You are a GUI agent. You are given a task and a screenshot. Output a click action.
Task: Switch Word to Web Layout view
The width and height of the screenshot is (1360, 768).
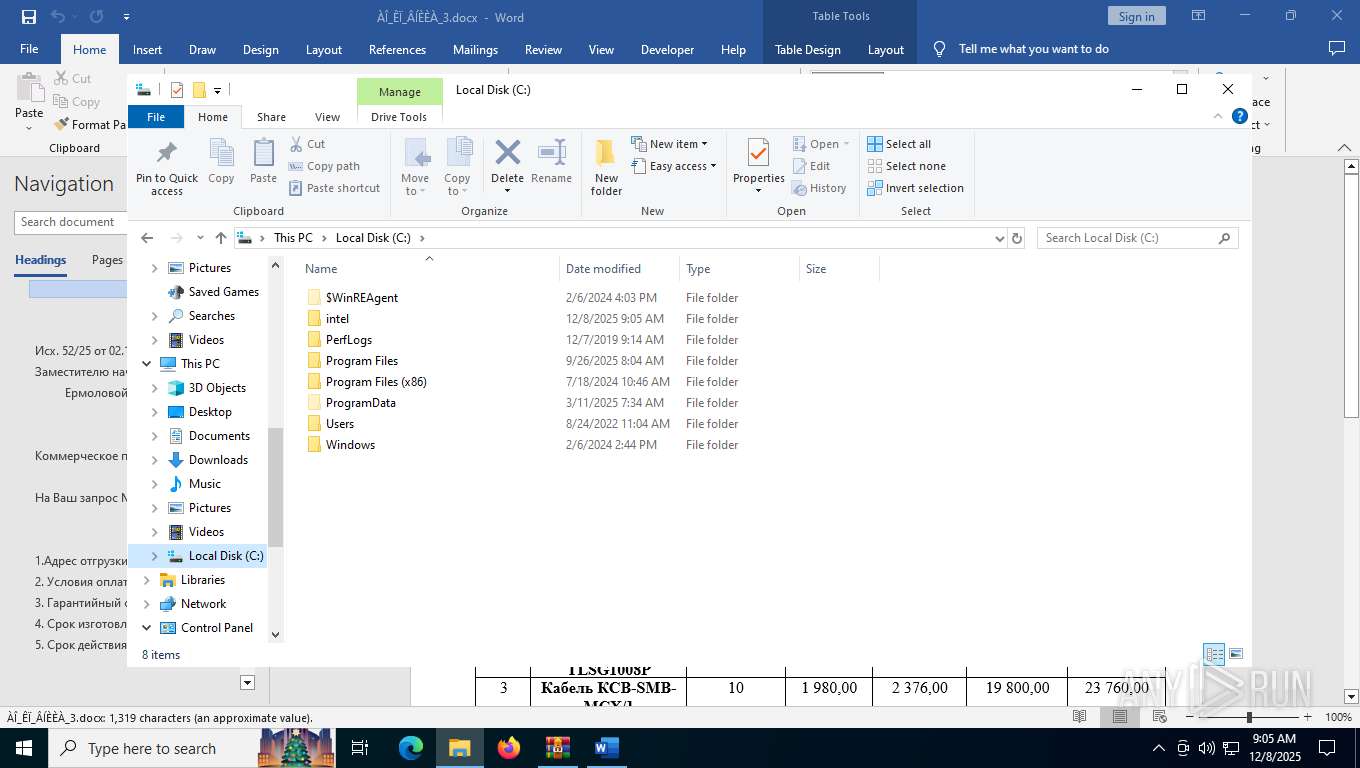click(1159, 717)
